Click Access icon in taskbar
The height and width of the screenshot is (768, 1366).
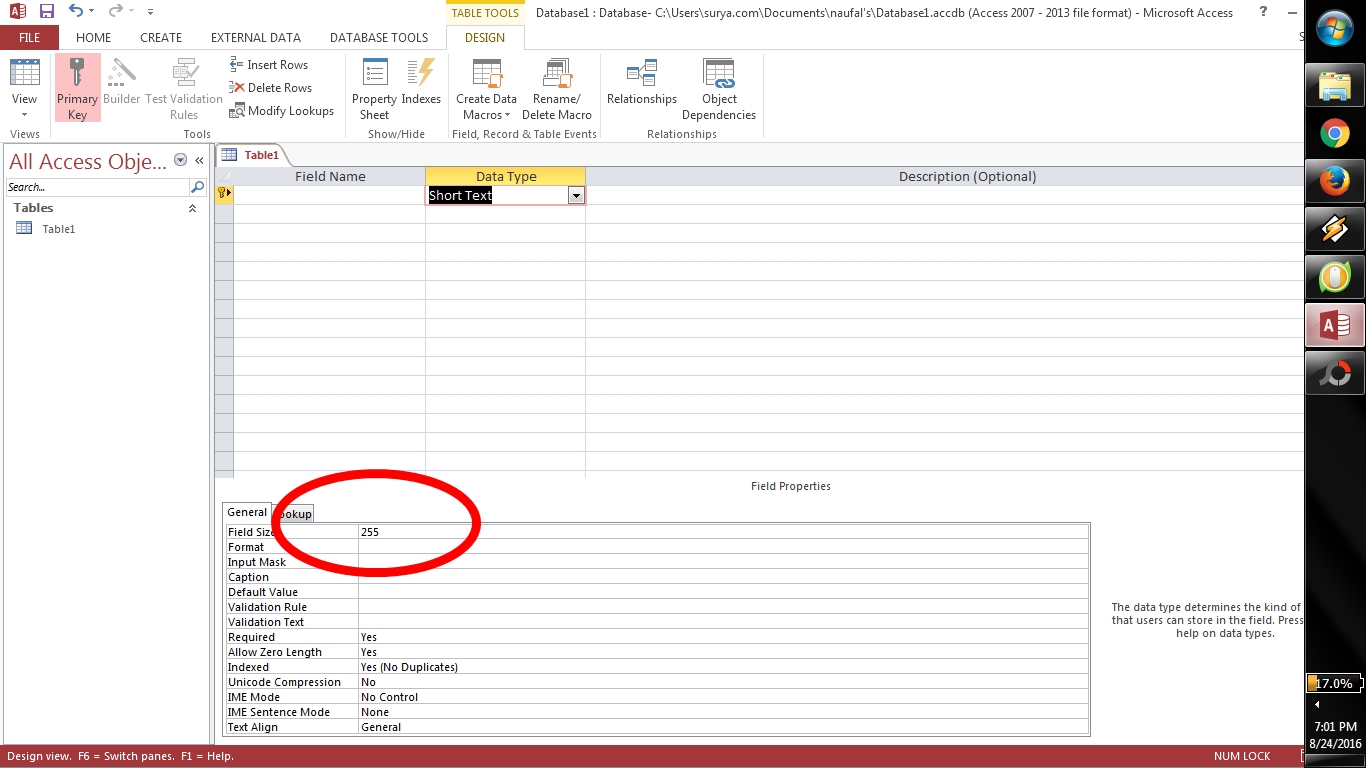[x=1335, y=325]
